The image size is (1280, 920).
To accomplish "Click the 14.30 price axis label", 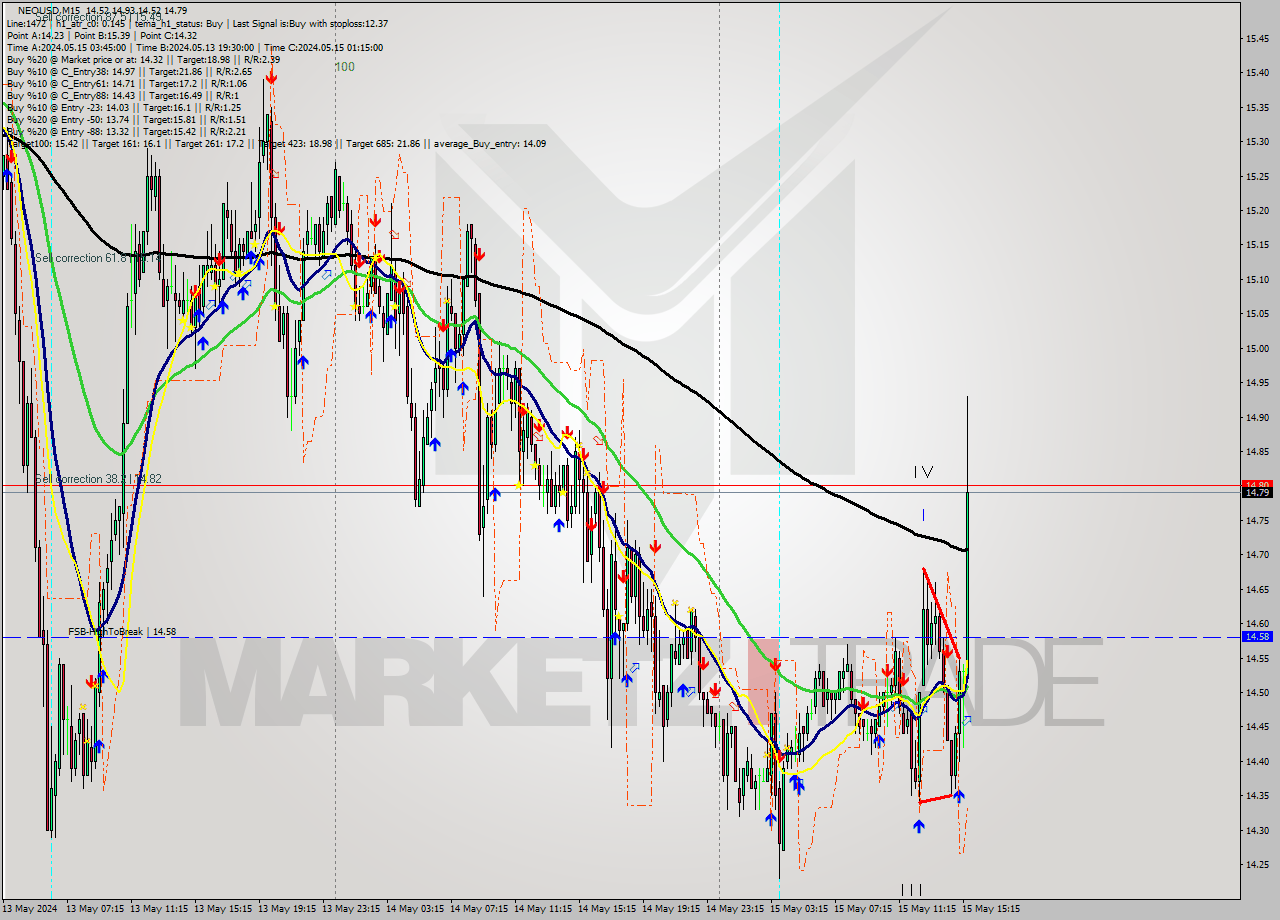I will tap(1257, 830).
